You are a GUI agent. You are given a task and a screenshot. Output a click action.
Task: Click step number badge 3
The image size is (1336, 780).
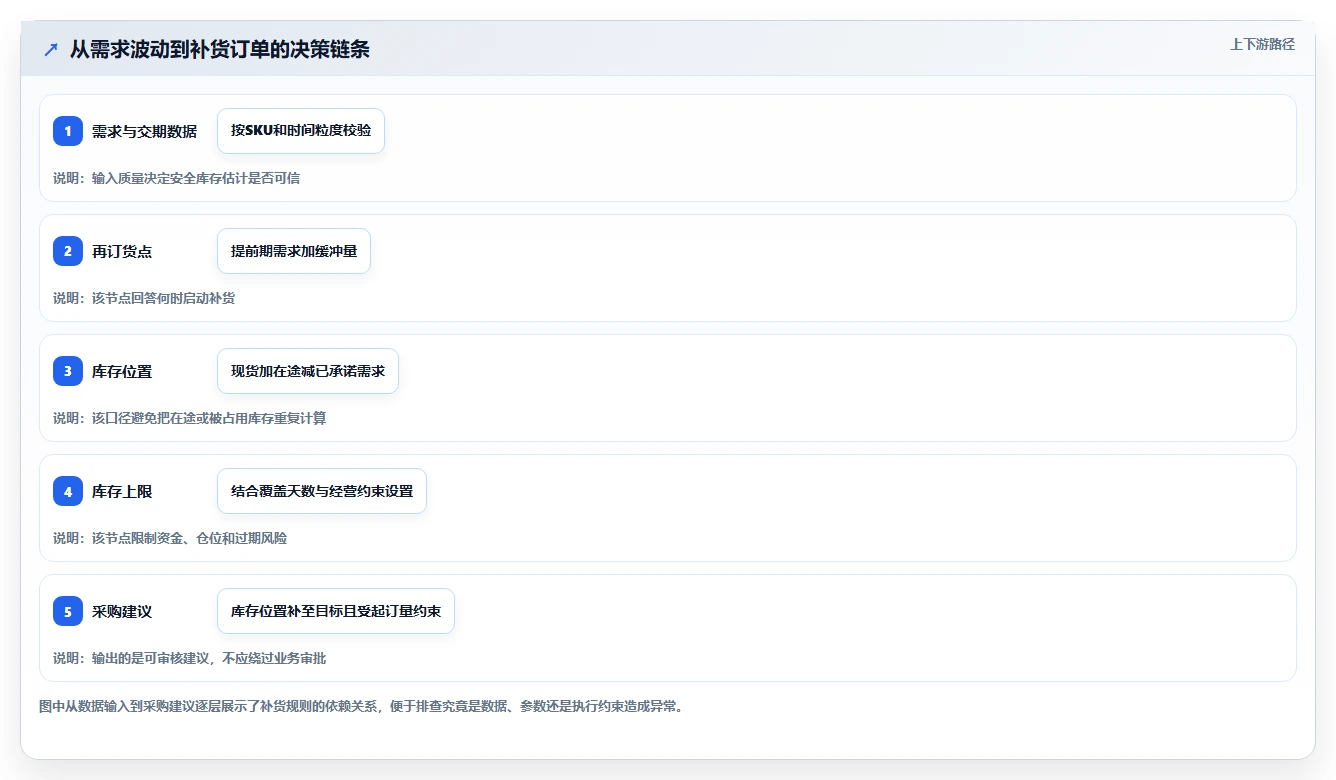(68, 371)
